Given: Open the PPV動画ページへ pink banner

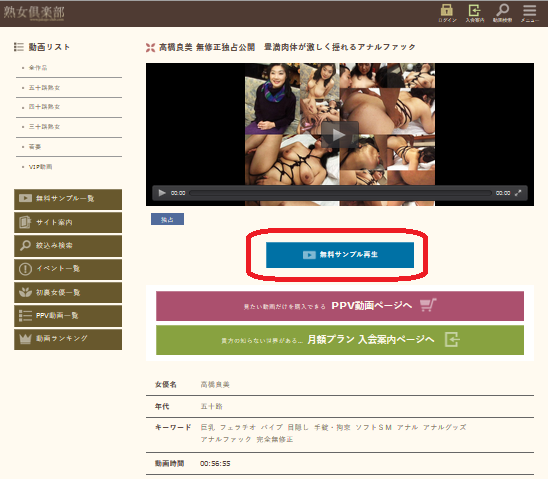Looking at the screenshot, I should coord(340,306).
